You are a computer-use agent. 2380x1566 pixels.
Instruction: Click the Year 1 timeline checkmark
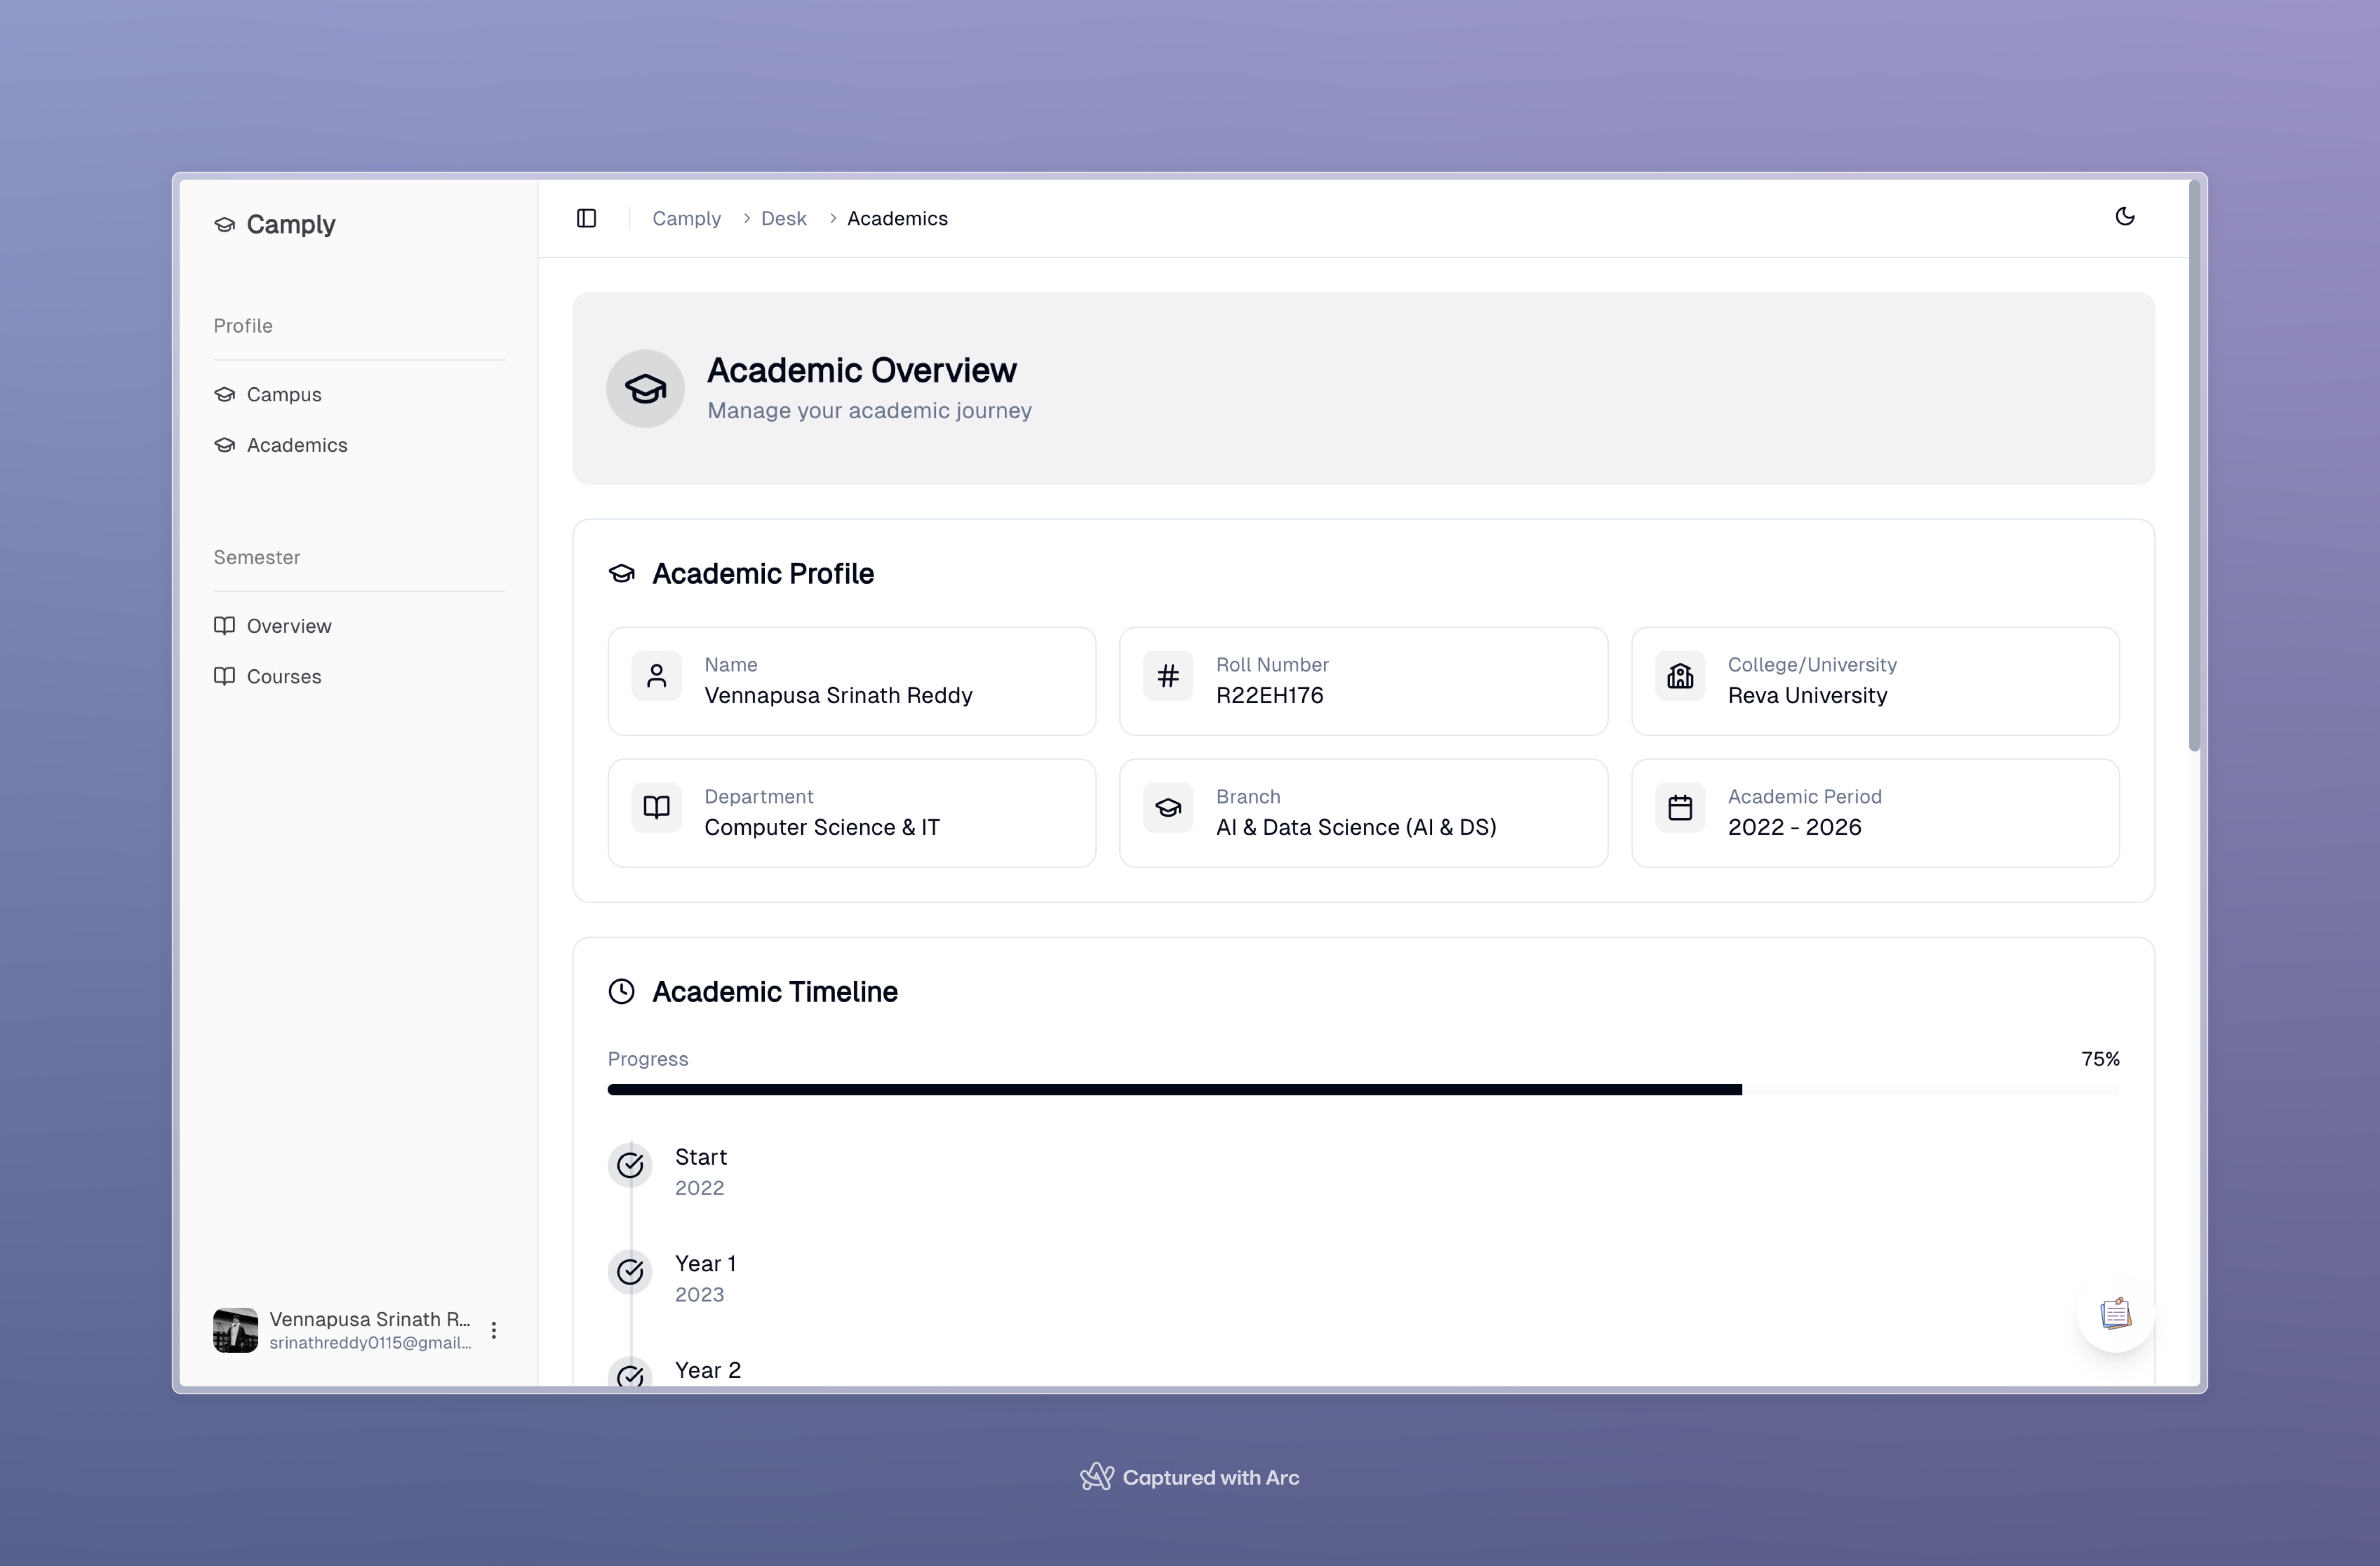pyautogui.click(x=630, y=1272)
